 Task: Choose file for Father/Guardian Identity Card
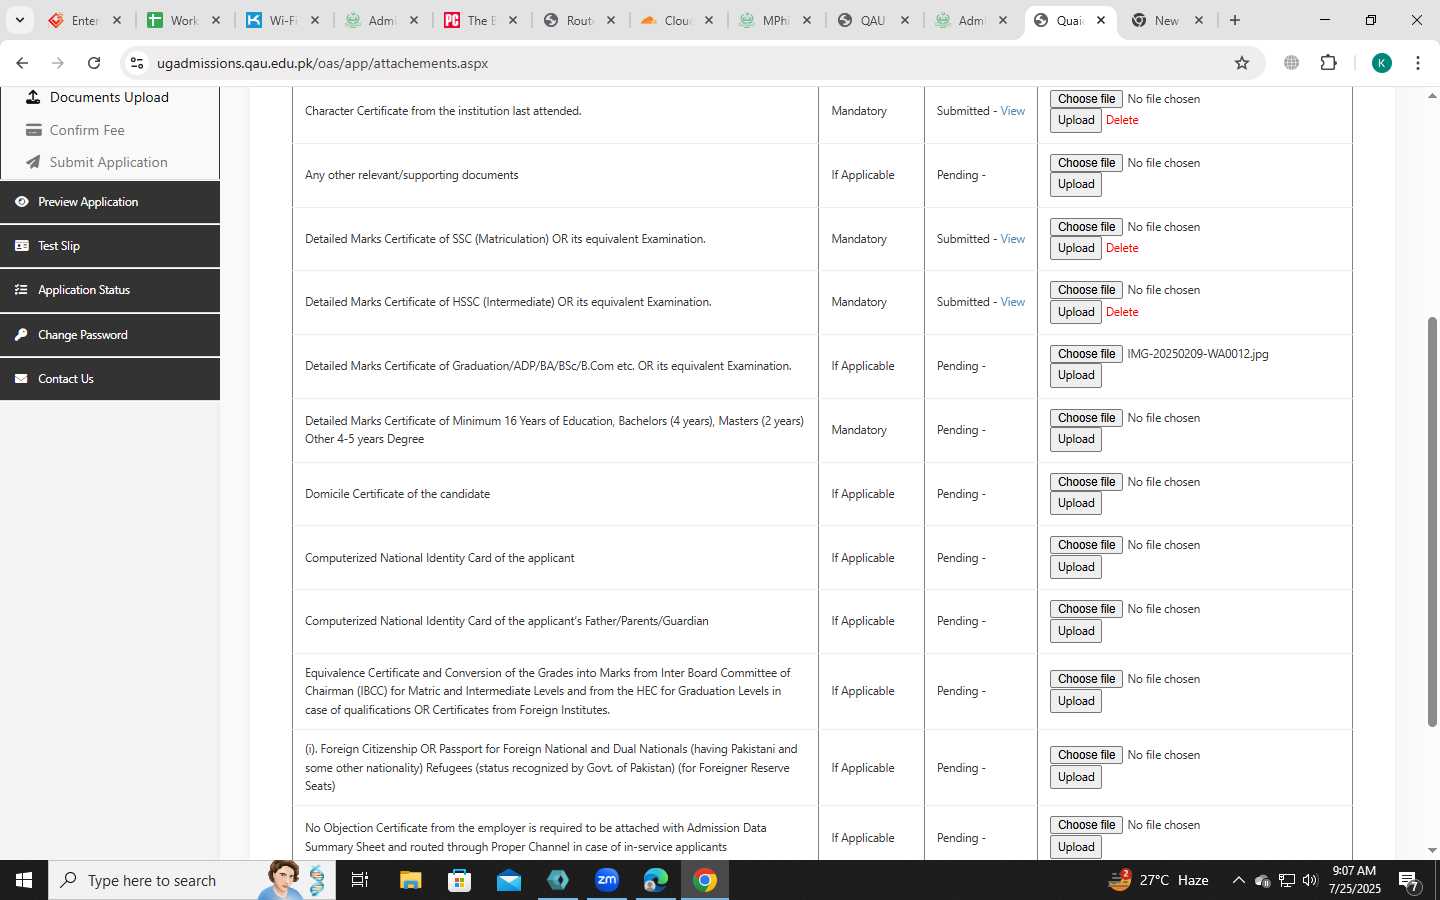[x=1086, y=609]
